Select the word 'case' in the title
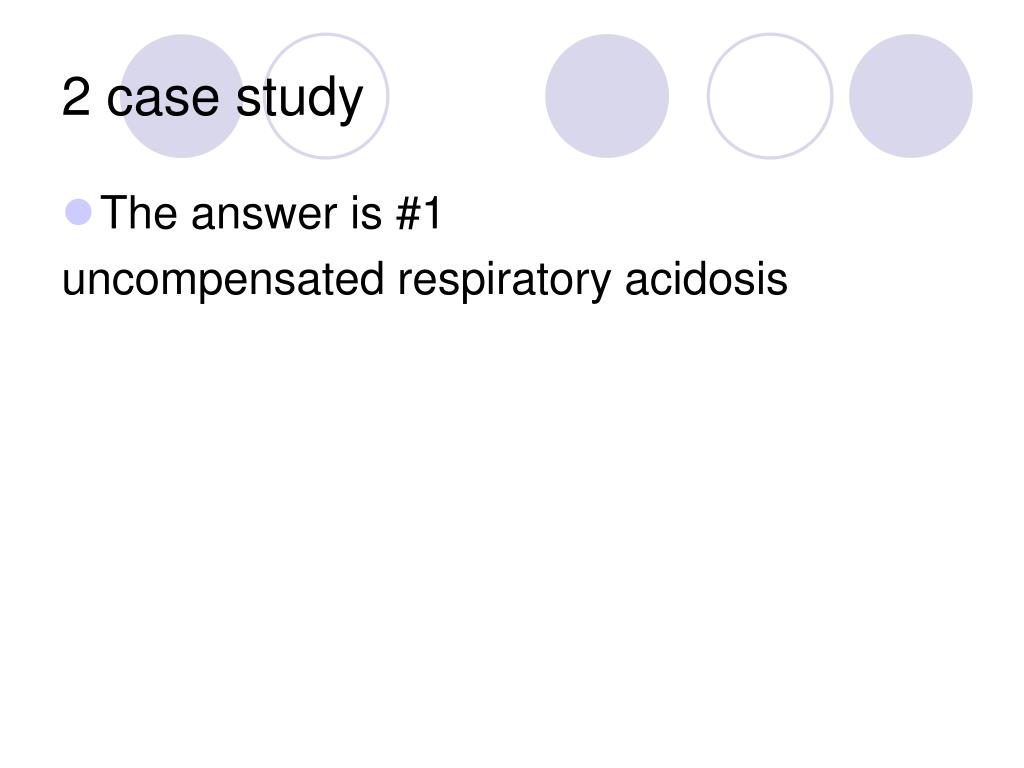 pyautogui.click(x=163, y=101)
